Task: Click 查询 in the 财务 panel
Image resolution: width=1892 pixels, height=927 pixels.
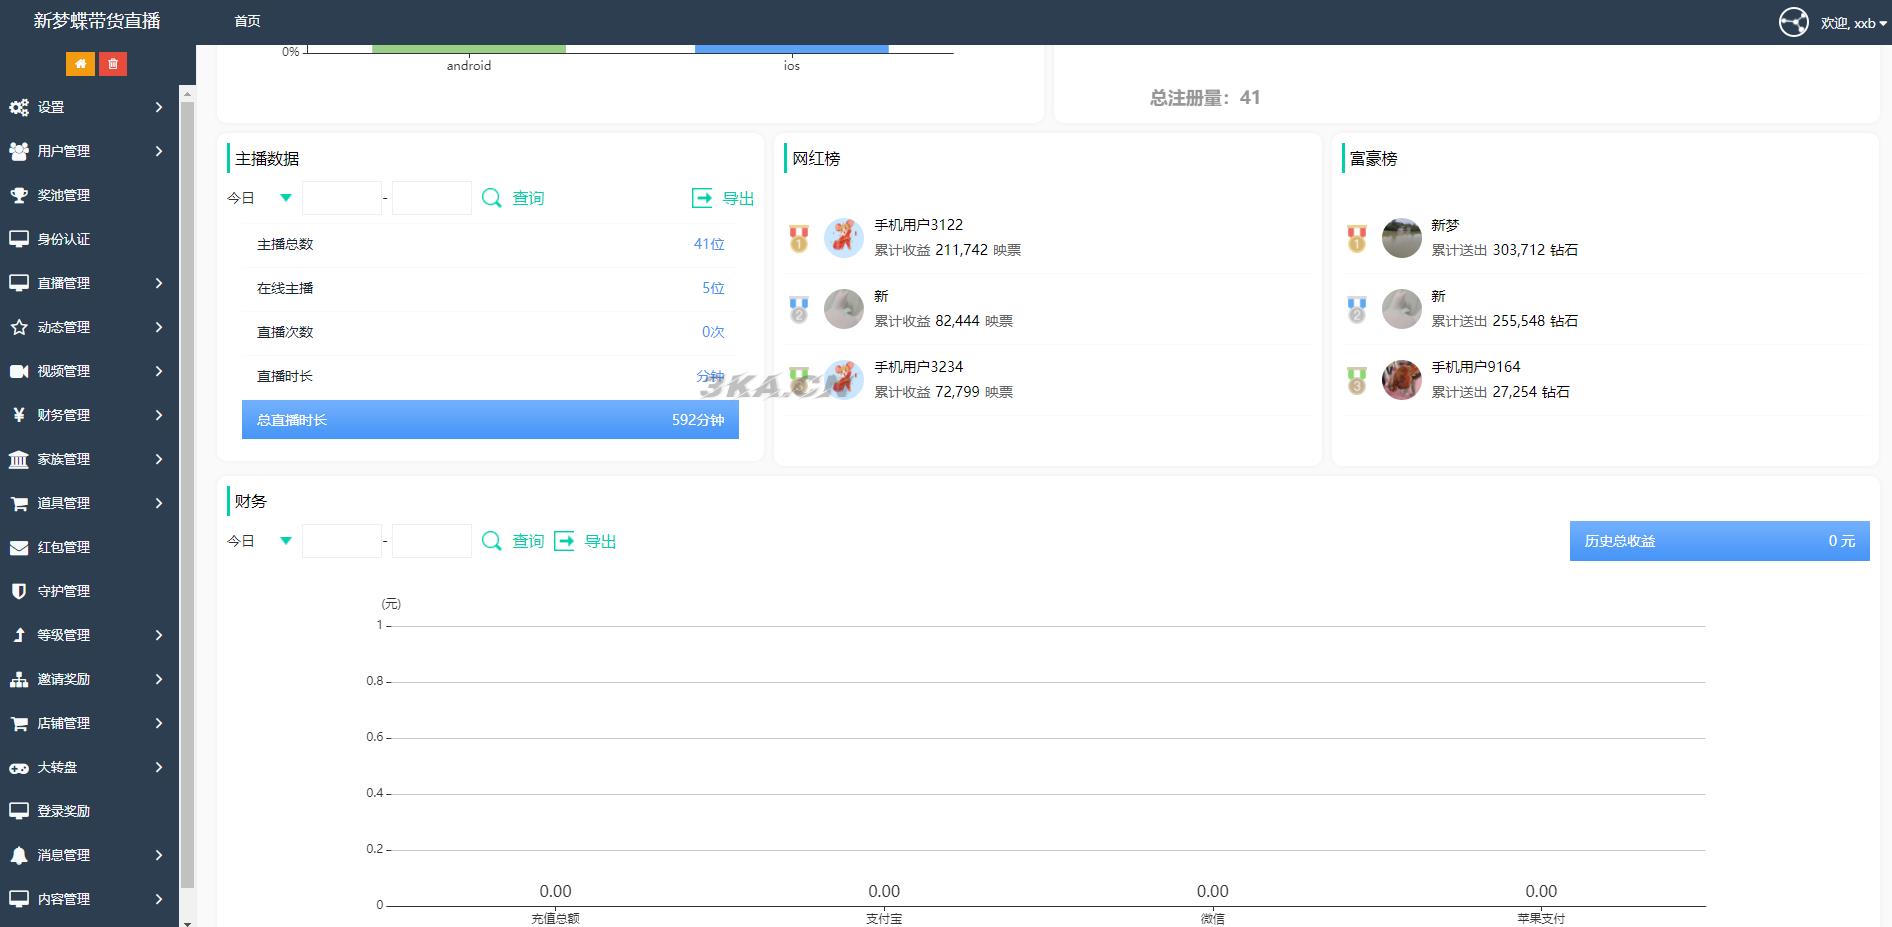Action: tap(528, 541)
